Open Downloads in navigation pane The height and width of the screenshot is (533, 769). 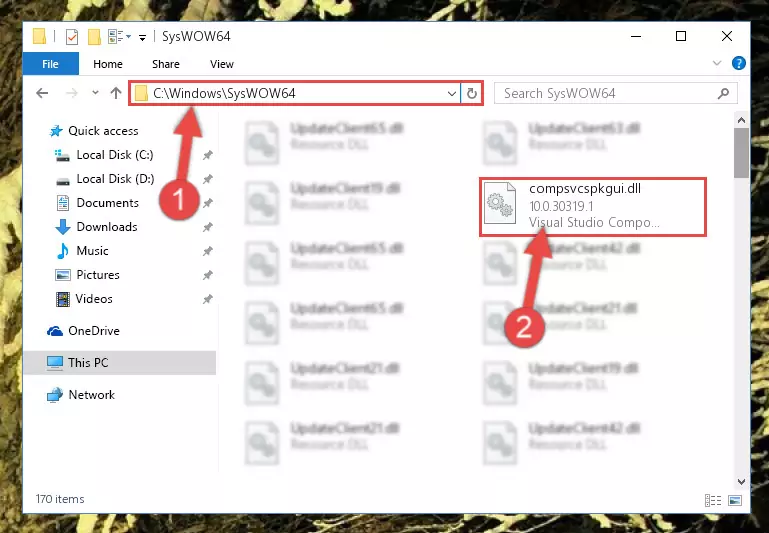point(106,227)
